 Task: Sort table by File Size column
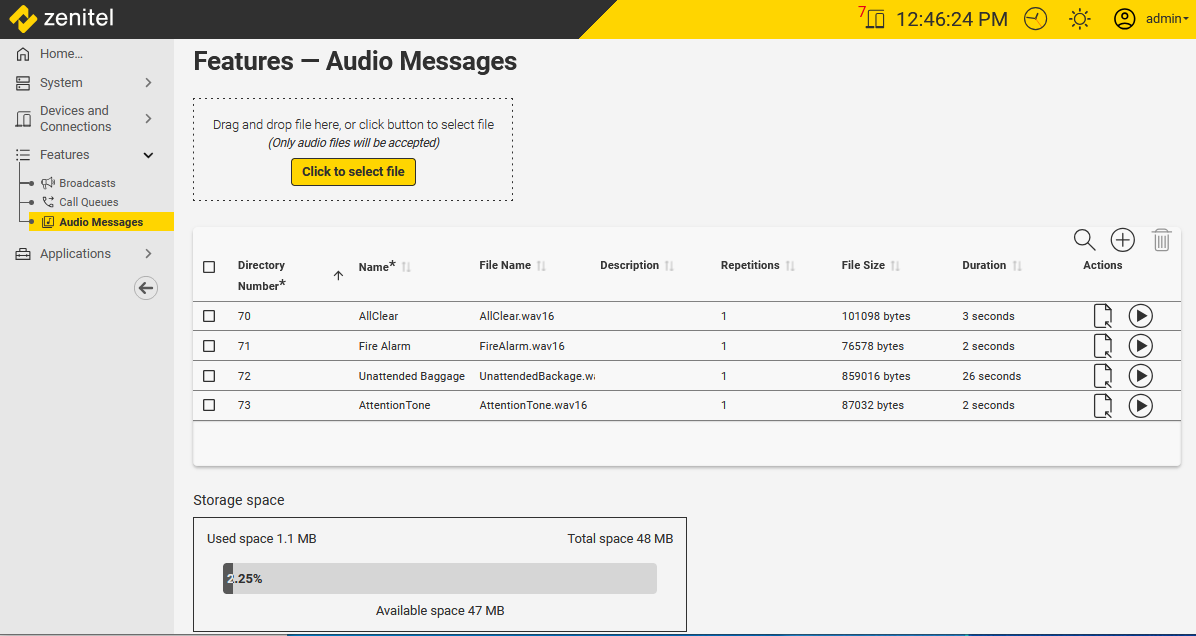click(864, 266)
